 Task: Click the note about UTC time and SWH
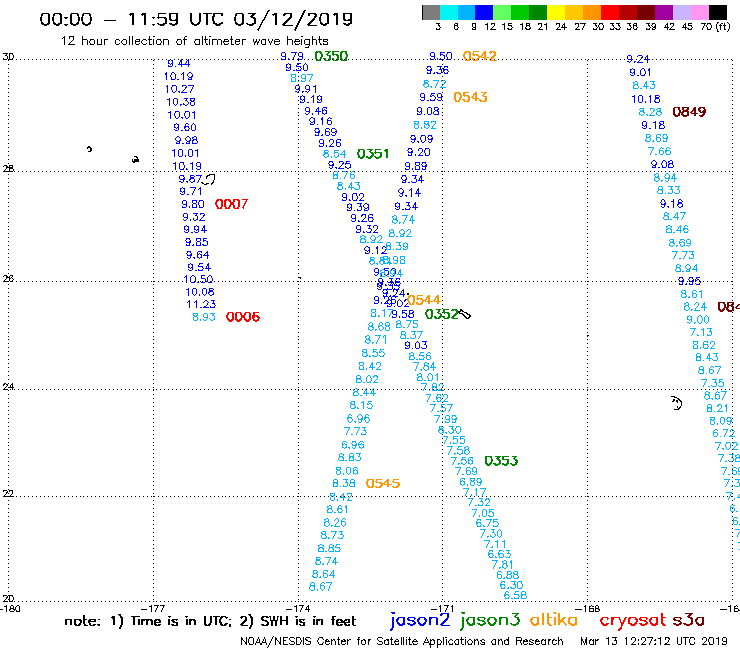(x=210, y=621)
